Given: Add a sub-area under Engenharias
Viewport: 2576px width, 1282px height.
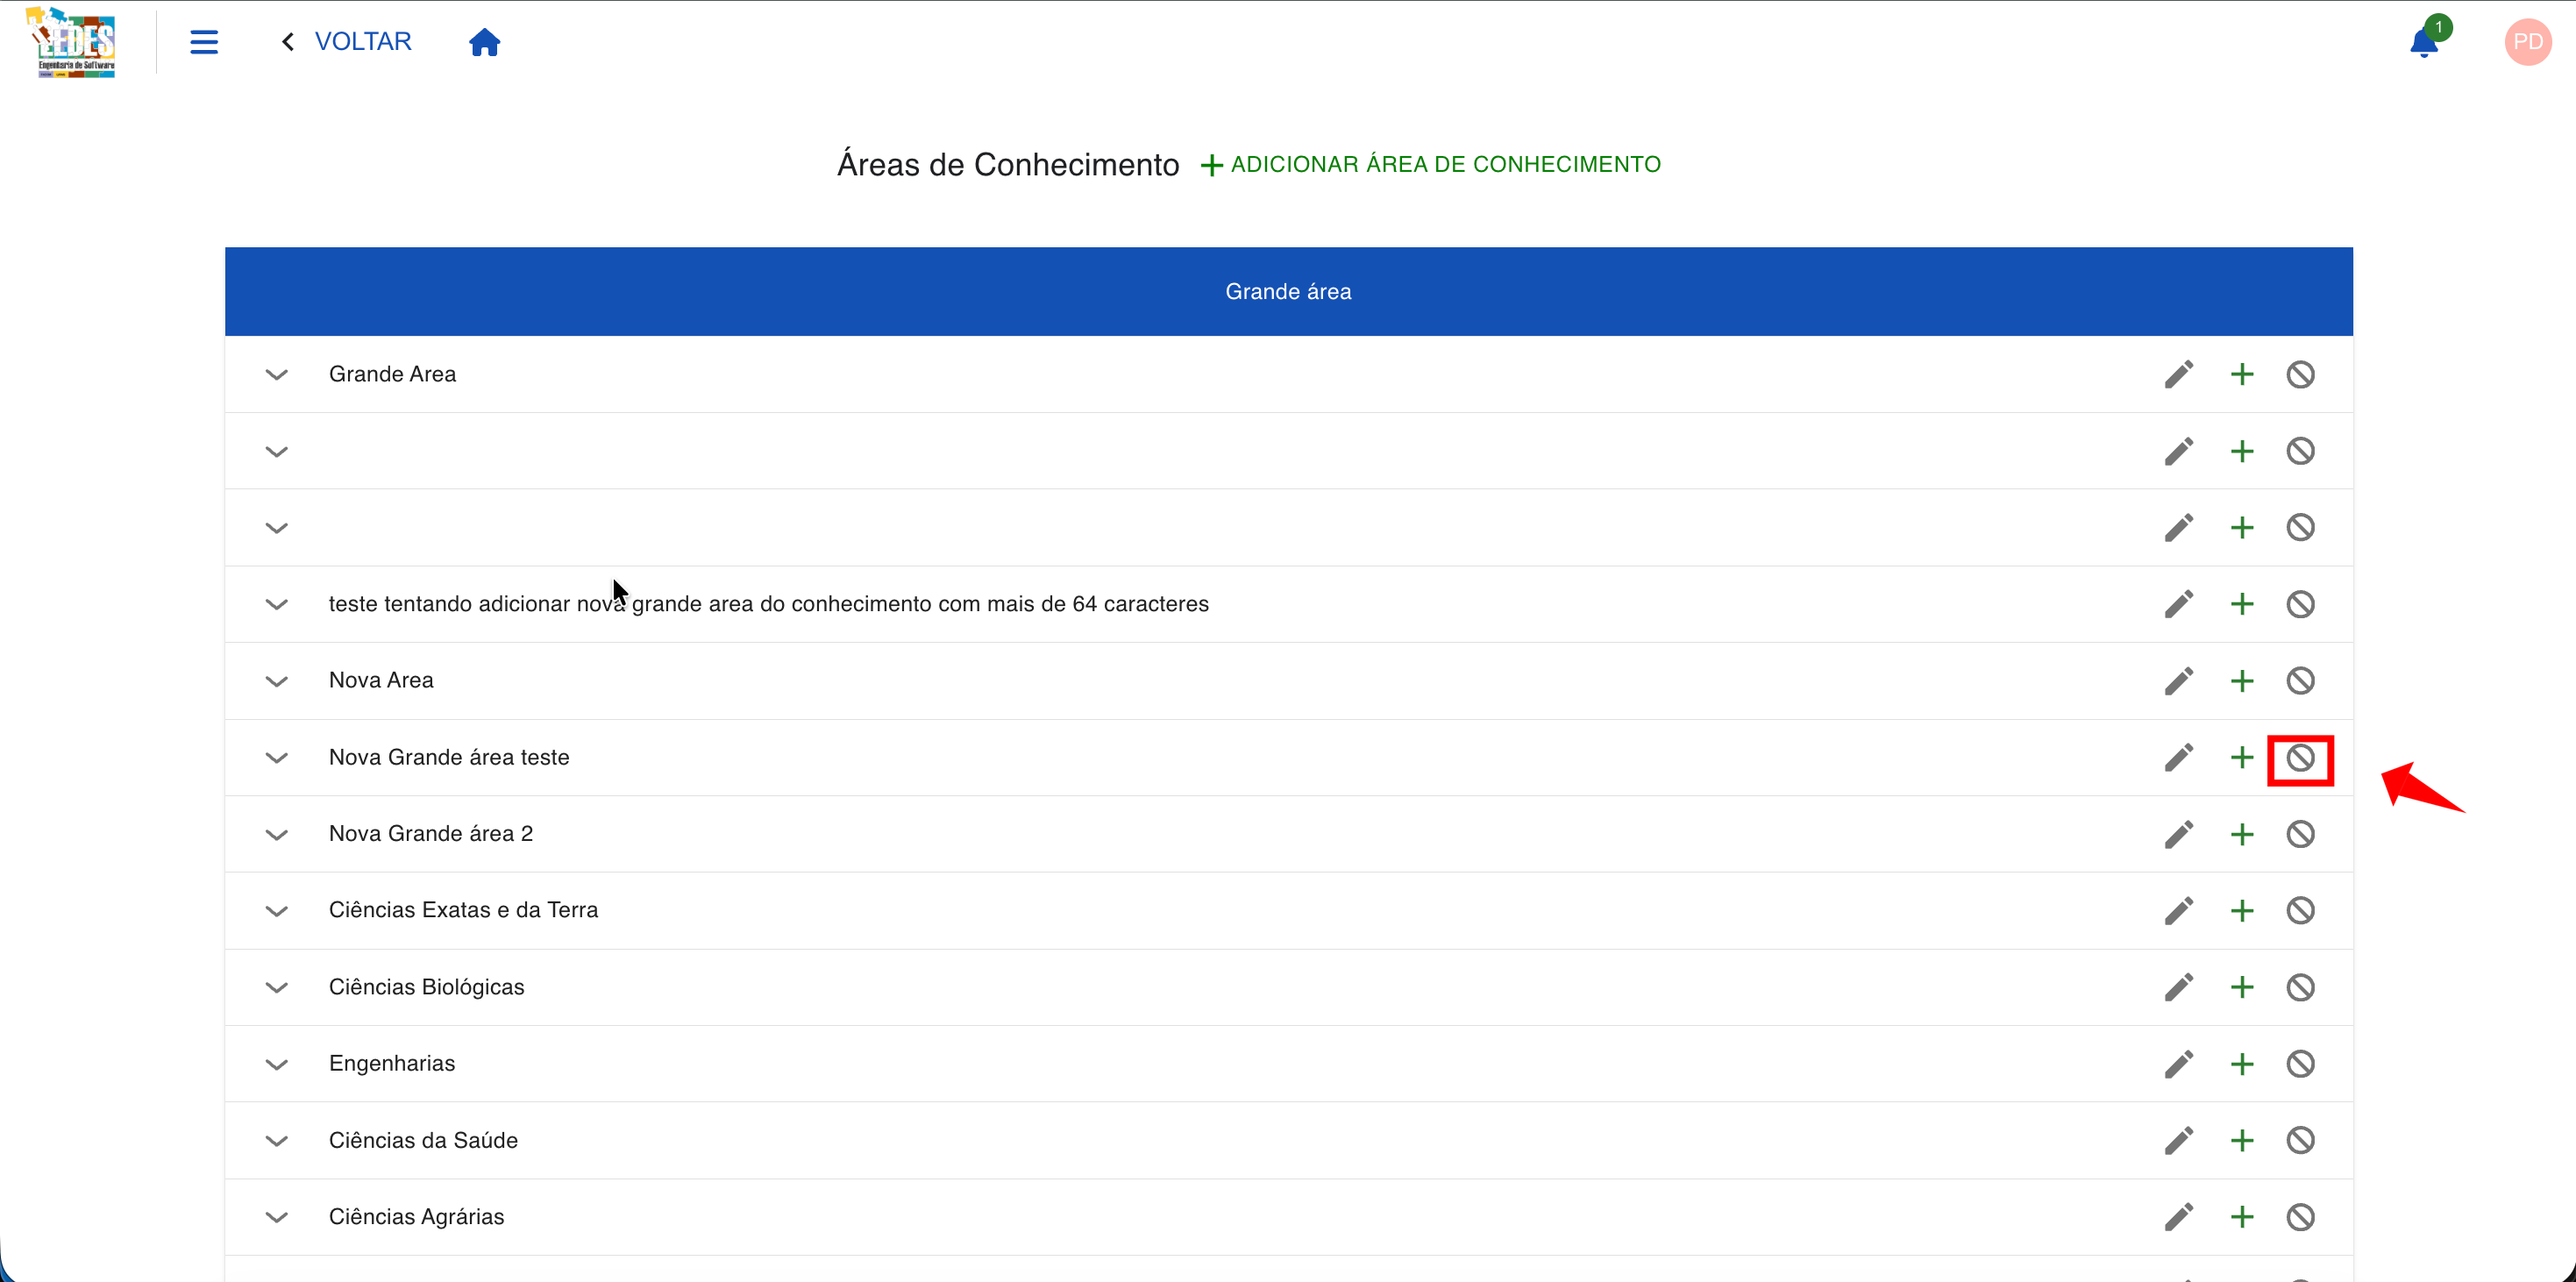Looking at the screenshot, I should [x=2241, y=1064].
